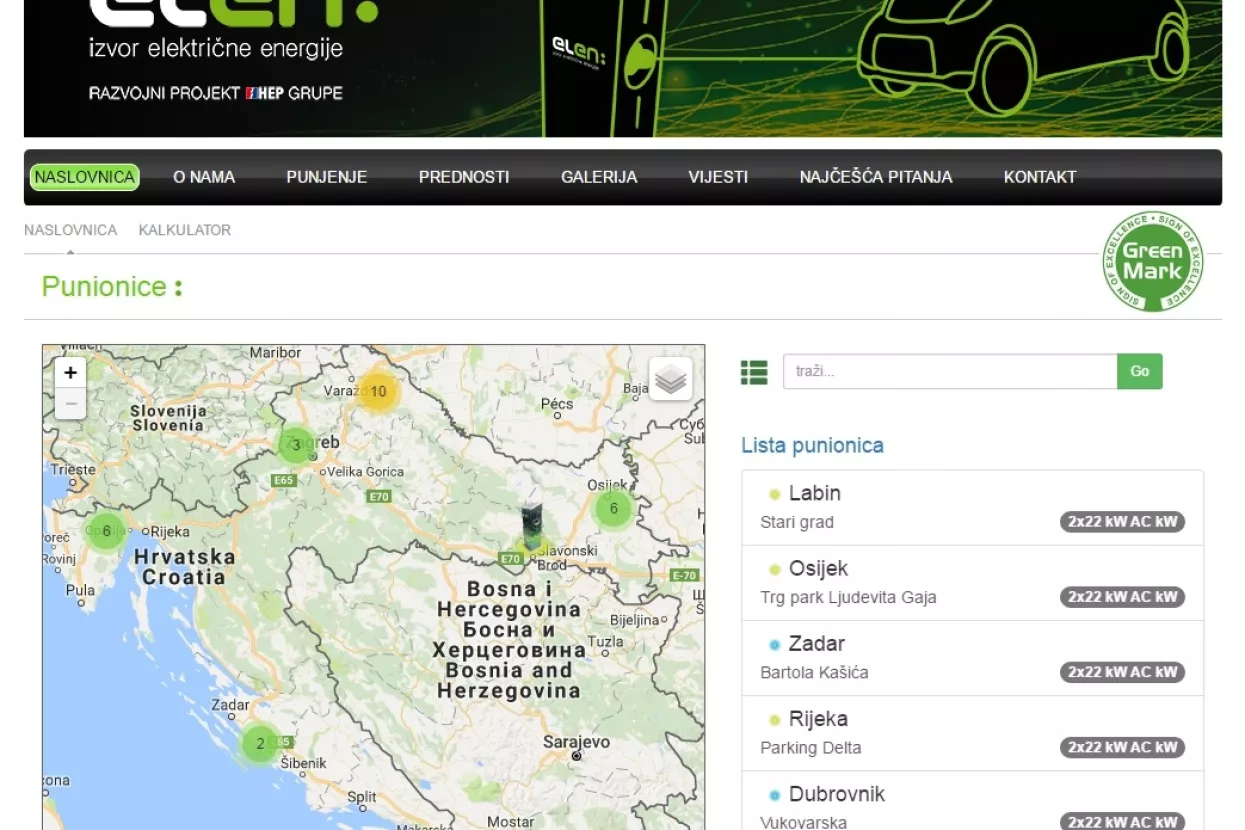Click the Green Mark excellence badge
Screen dimensions: 1245x830
[1152, 262]
